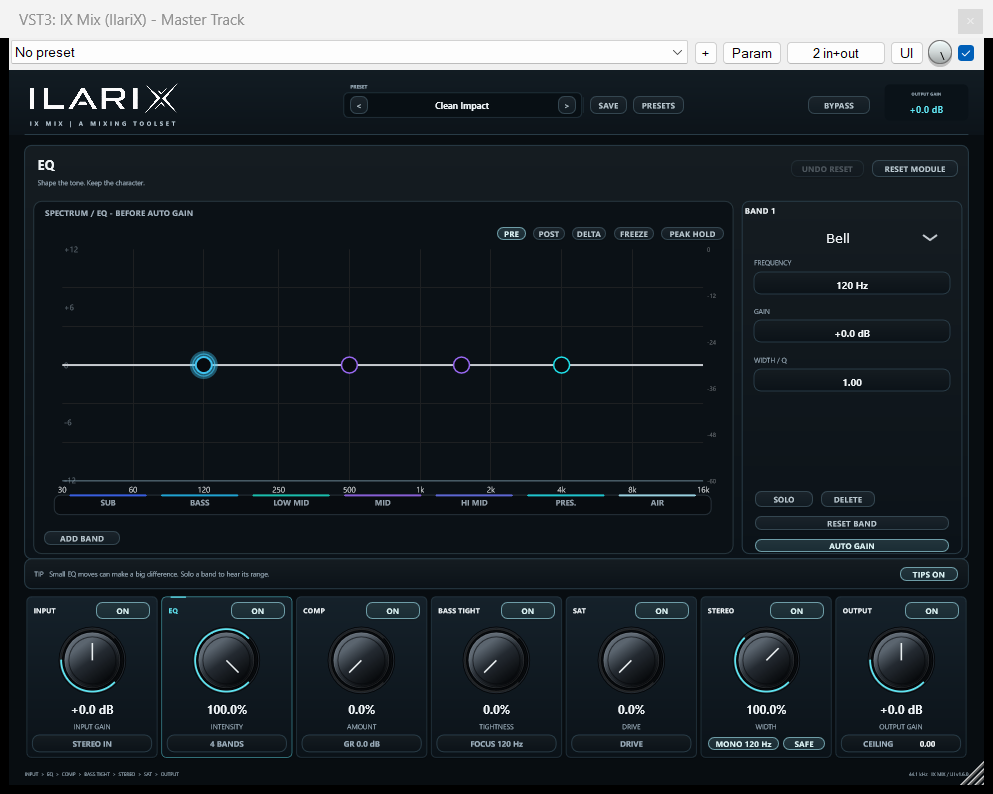Viewport: 993px width, 794px height.
Task: Expand the Bell filter type dropdown
Action: click(852, 239)
